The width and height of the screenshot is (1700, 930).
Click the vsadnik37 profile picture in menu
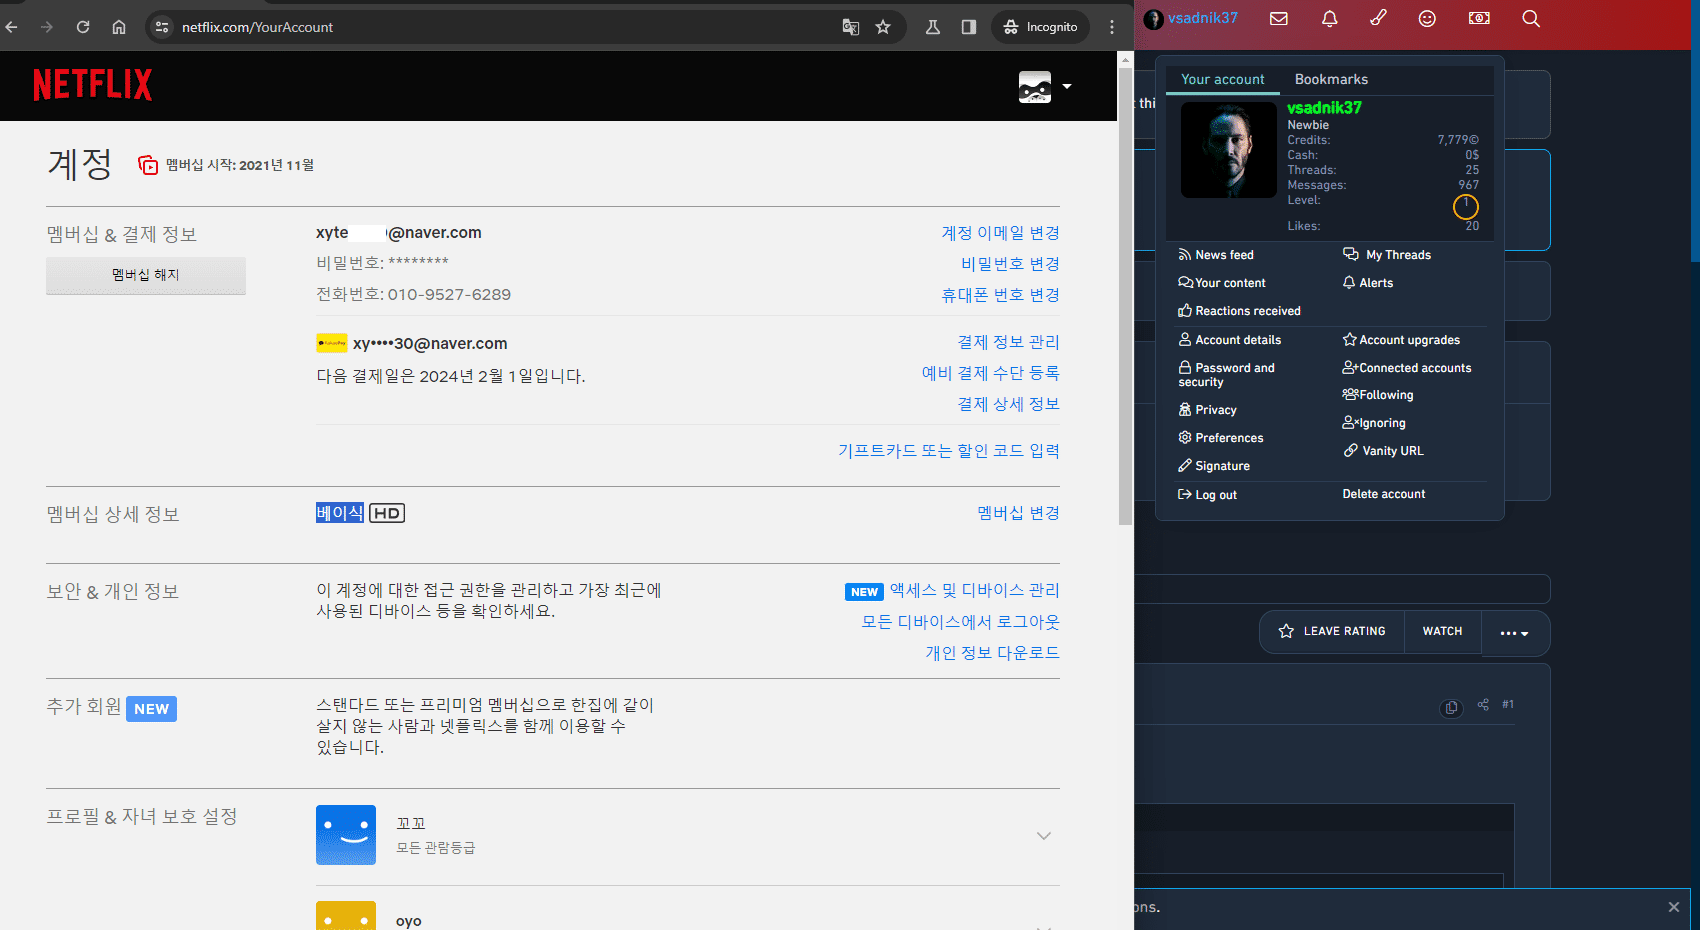(1229, 150)
